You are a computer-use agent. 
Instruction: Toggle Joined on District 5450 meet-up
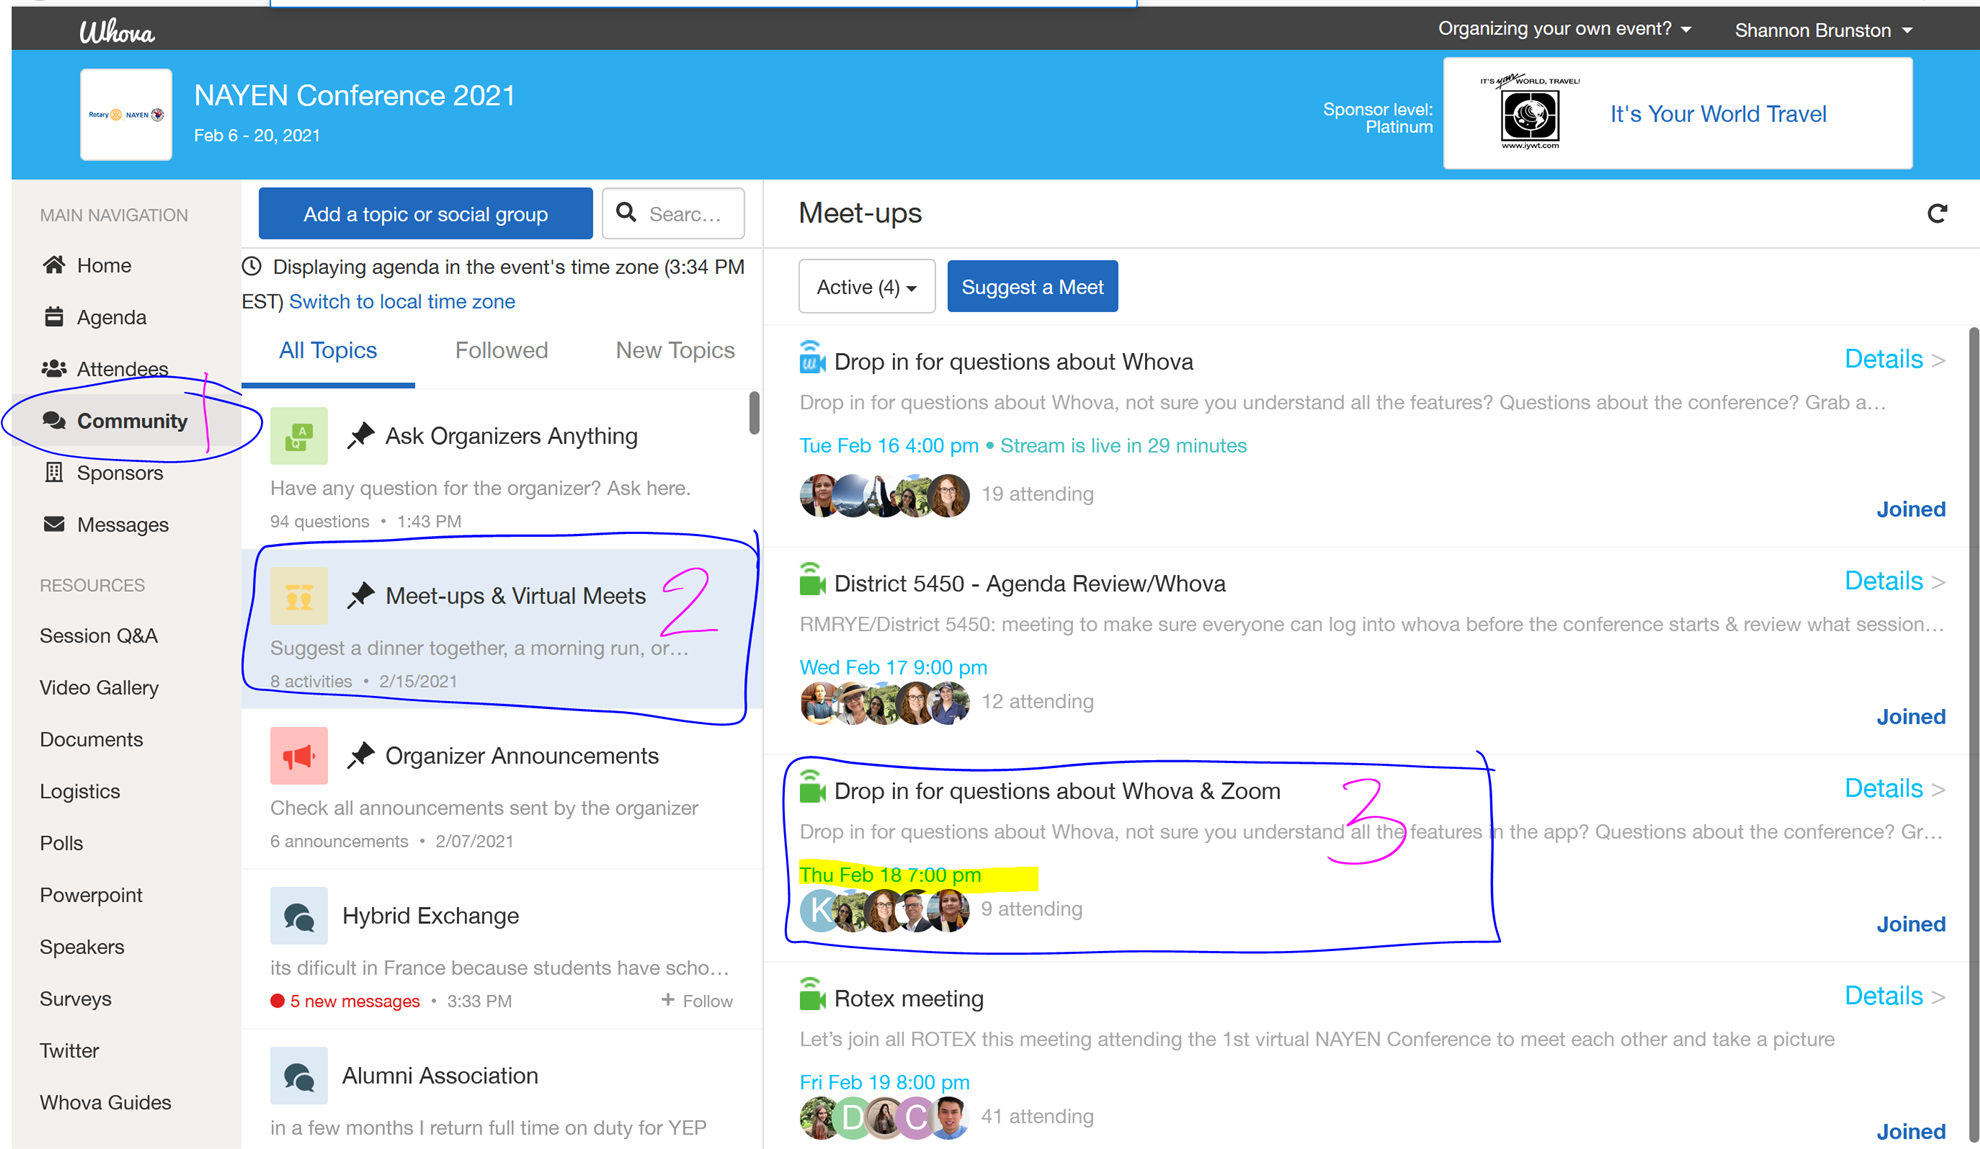coord(1910,716)
